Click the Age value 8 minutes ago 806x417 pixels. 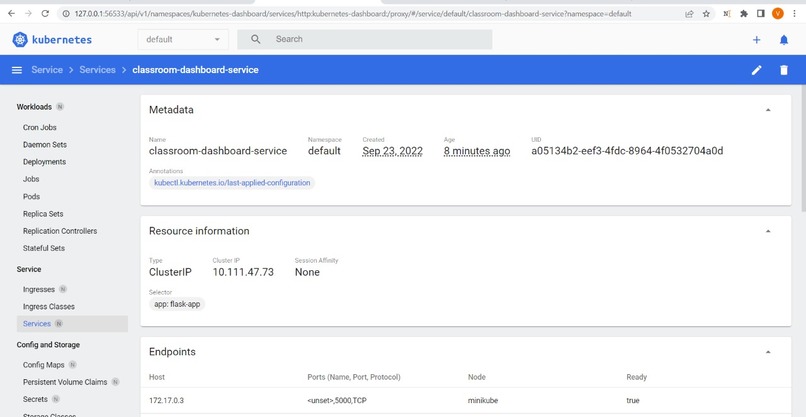477,151
